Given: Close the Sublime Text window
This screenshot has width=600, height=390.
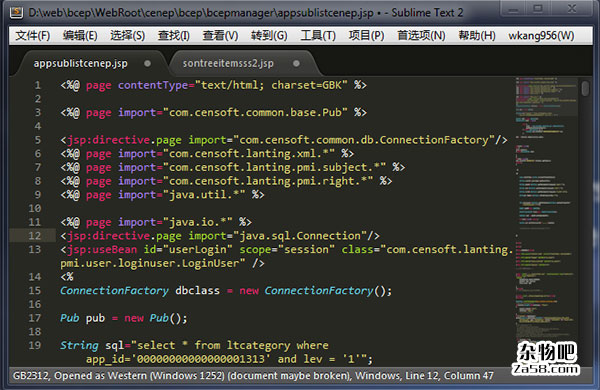Looking at the screenshot, I should click(572, 9).
